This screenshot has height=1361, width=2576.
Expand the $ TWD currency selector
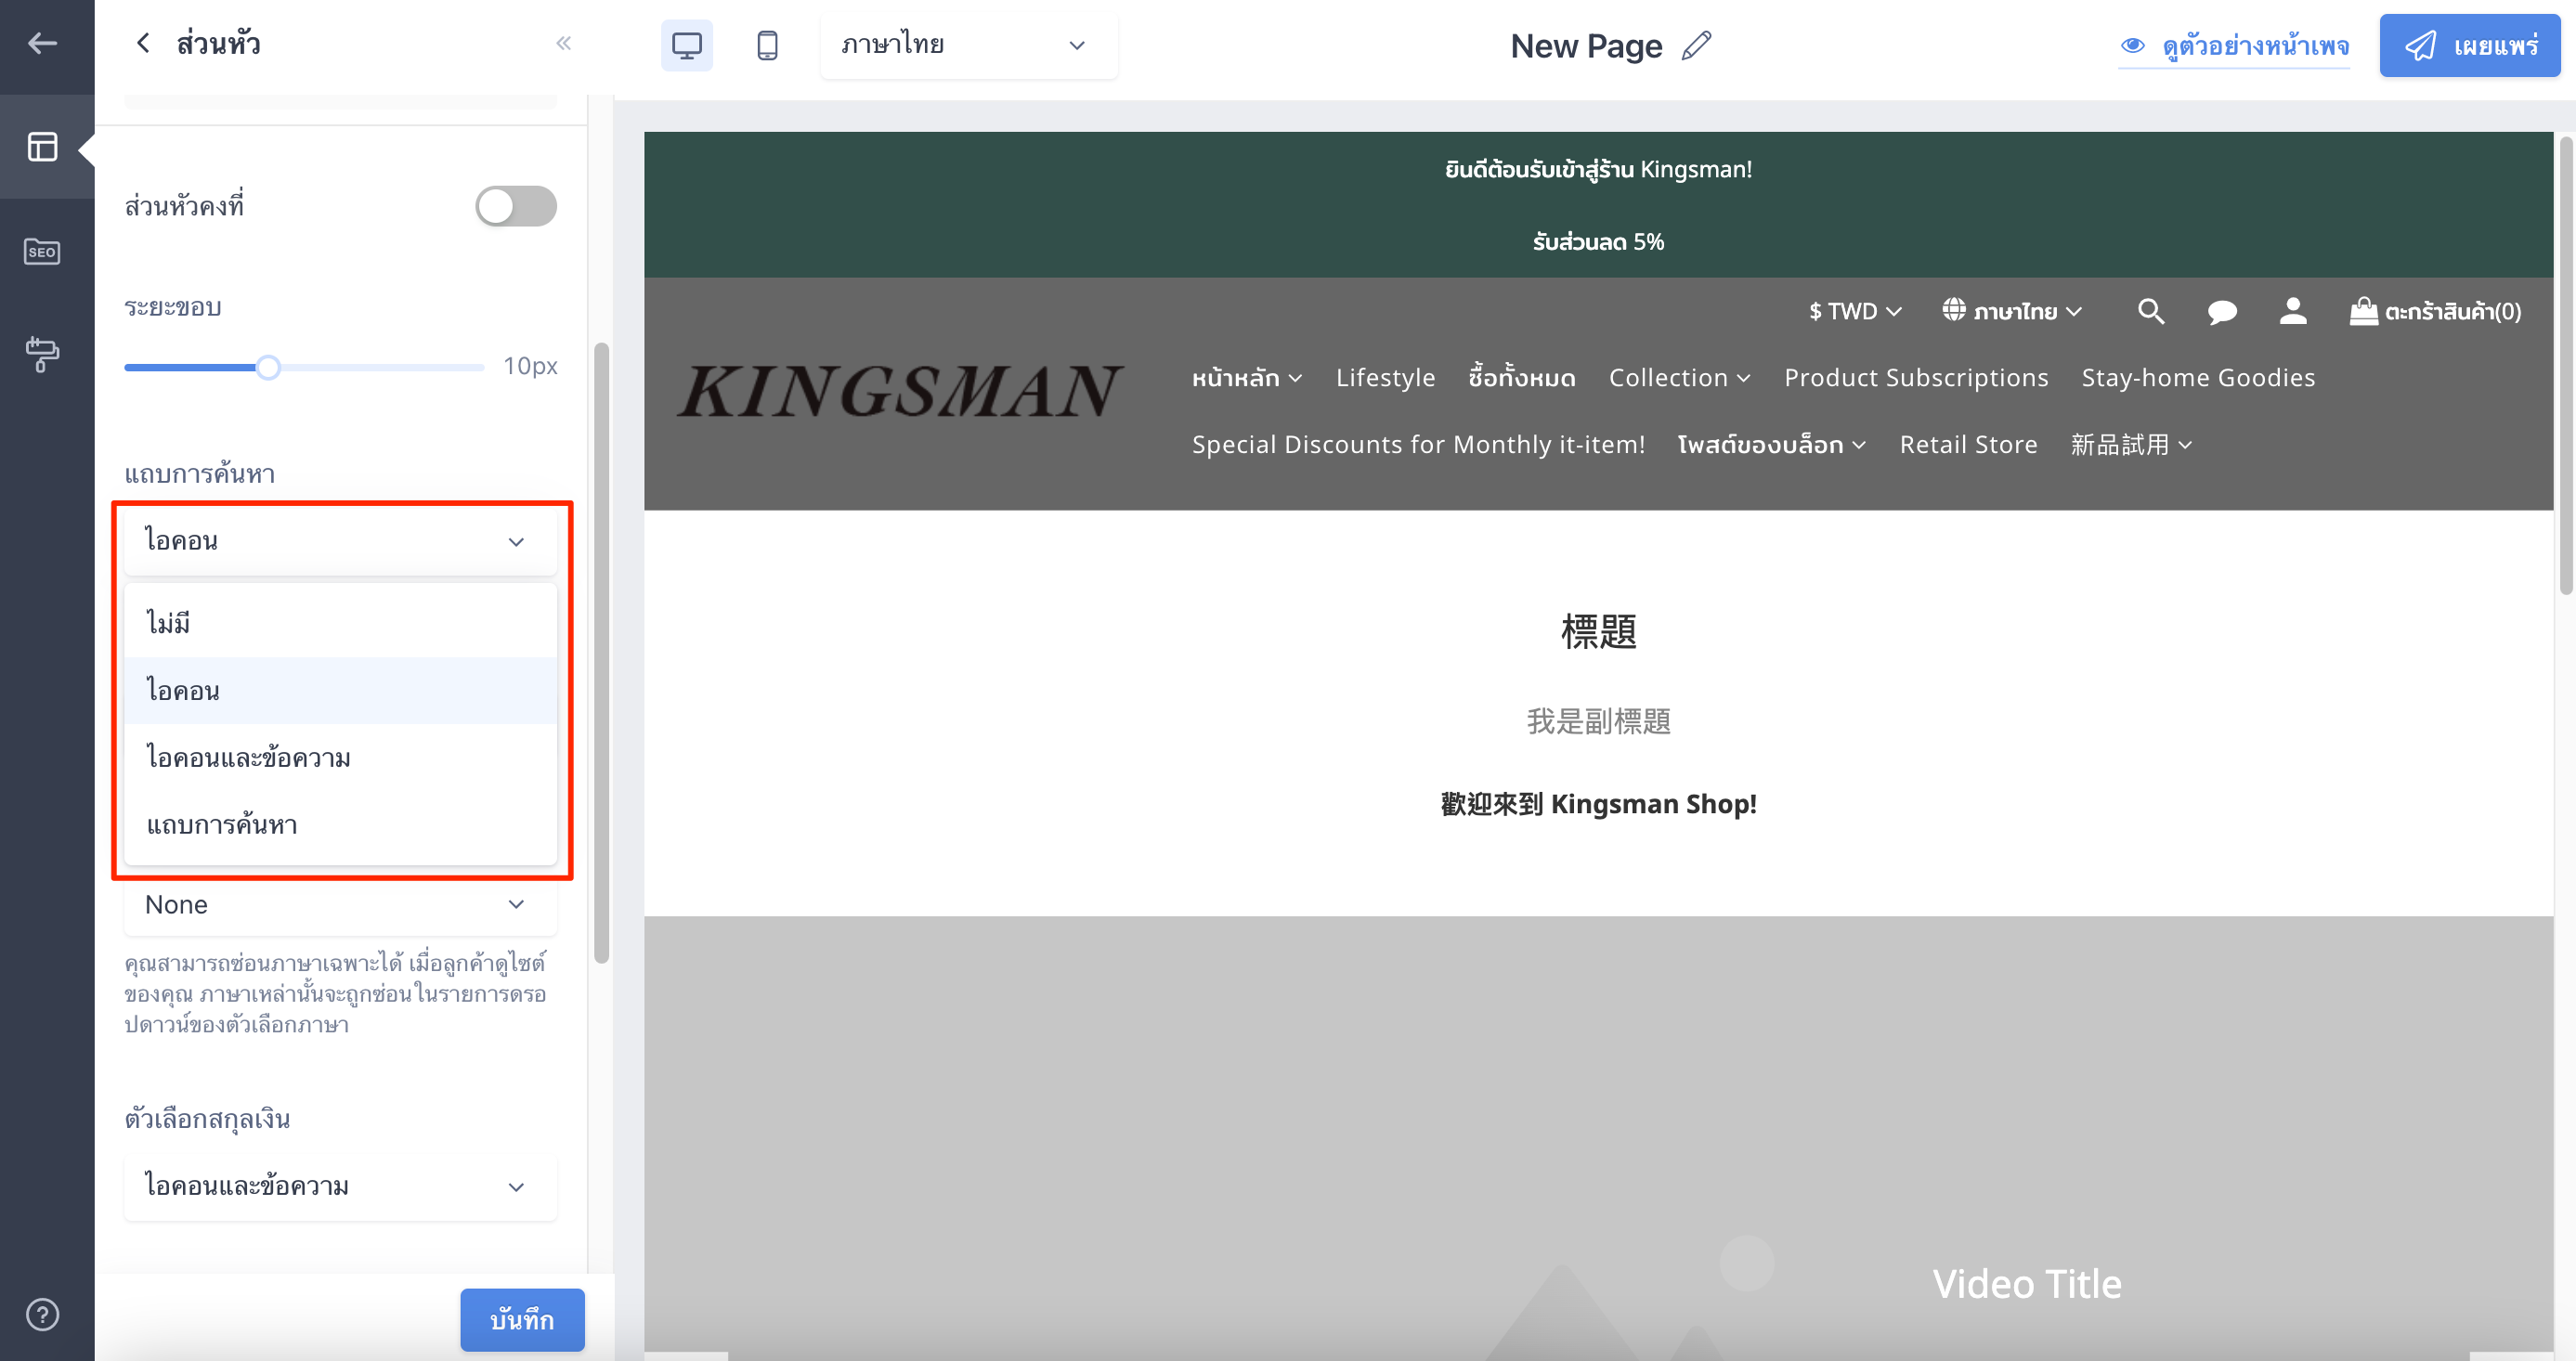click(1855, 311)
